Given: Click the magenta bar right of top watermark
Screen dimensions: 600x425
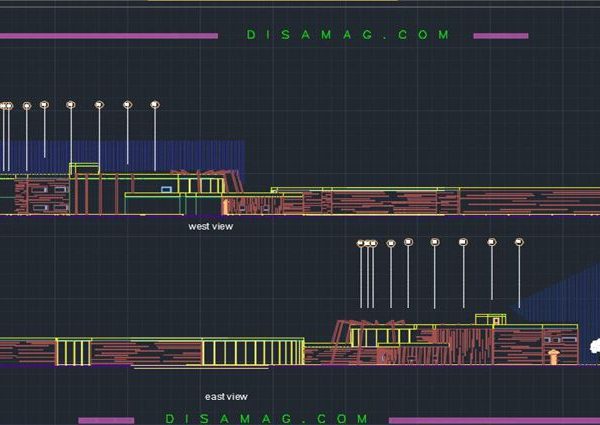Looking at the screenshot, I should point(500,36).
